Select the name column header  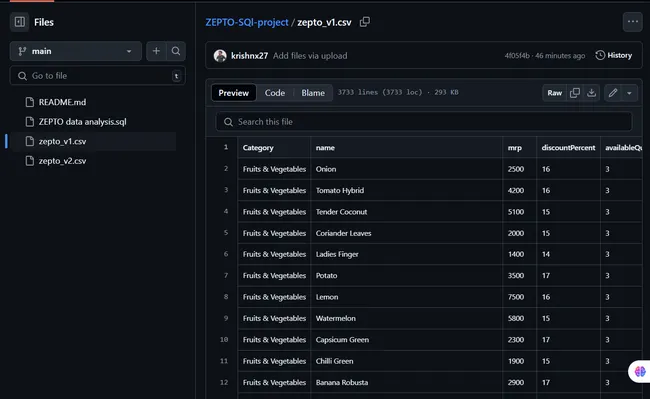point(406,148)
